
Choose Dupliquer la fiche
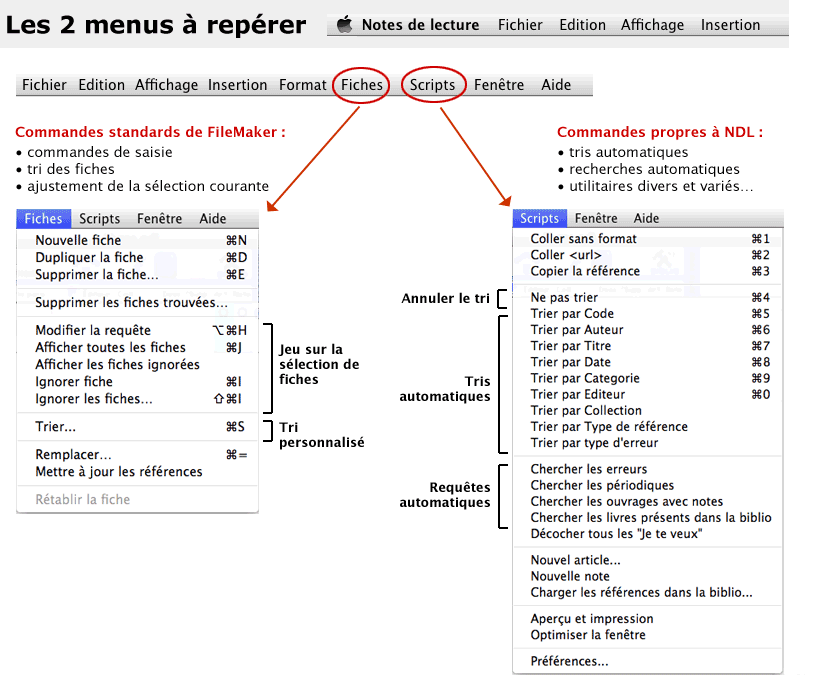(138, 257)
